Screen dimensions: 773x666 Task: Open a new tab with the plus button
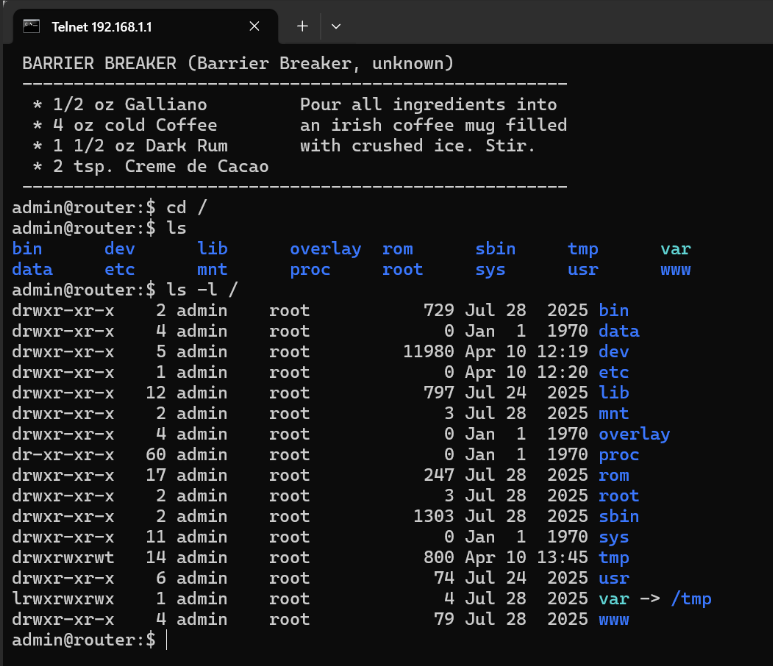point(302,25)
